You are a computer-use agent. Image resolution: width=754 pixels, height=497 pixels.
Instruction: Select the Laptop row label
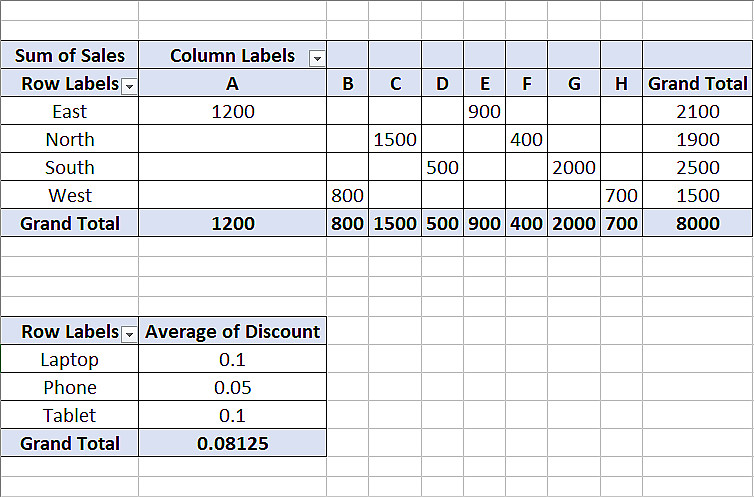(x=70, y=360)
